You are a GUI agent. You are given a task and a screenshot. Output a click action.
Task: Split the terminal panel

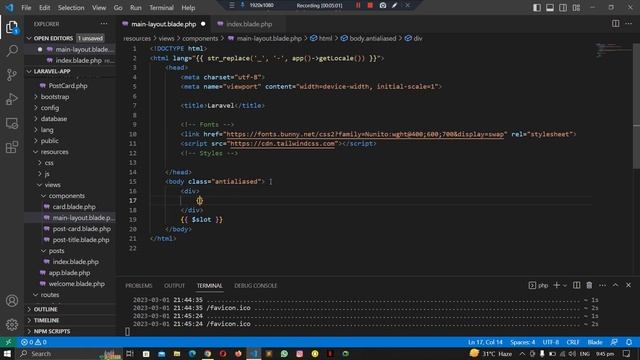pyautogui.click(x=576, y=285)
